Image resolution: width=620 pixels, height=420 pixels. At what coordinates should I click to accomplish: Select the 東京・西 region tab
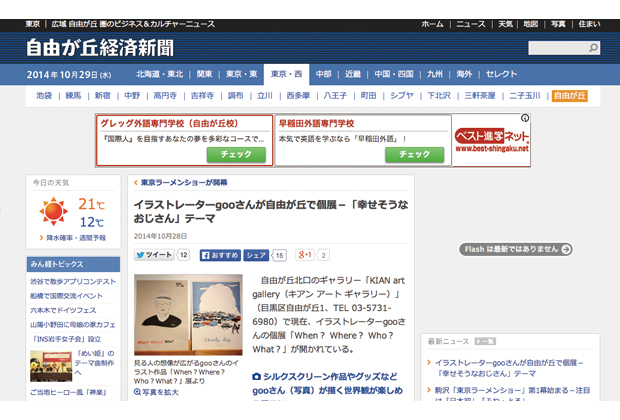pyautogui.click(x=287, y=74)
